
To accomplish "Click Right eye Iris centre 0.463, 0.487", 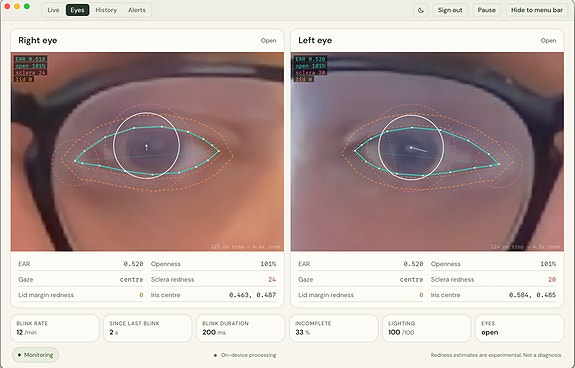I will point(252,295).
